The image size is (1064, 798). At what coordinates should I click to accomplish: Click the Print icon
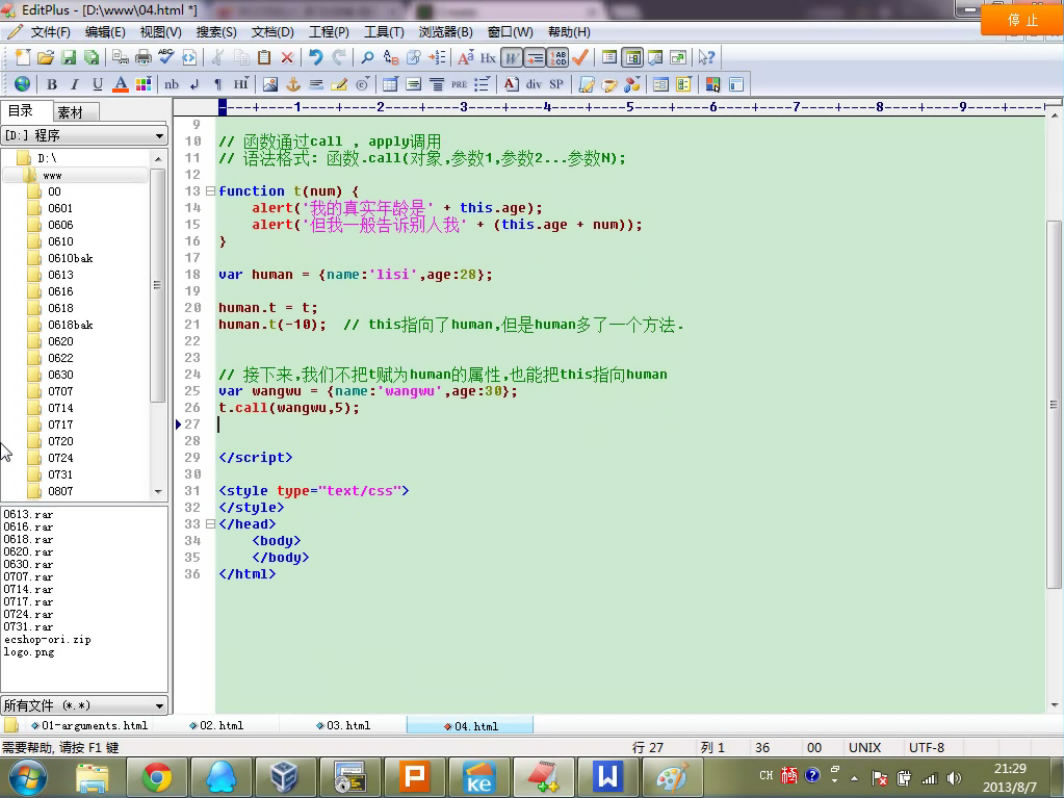pos(143,58)
